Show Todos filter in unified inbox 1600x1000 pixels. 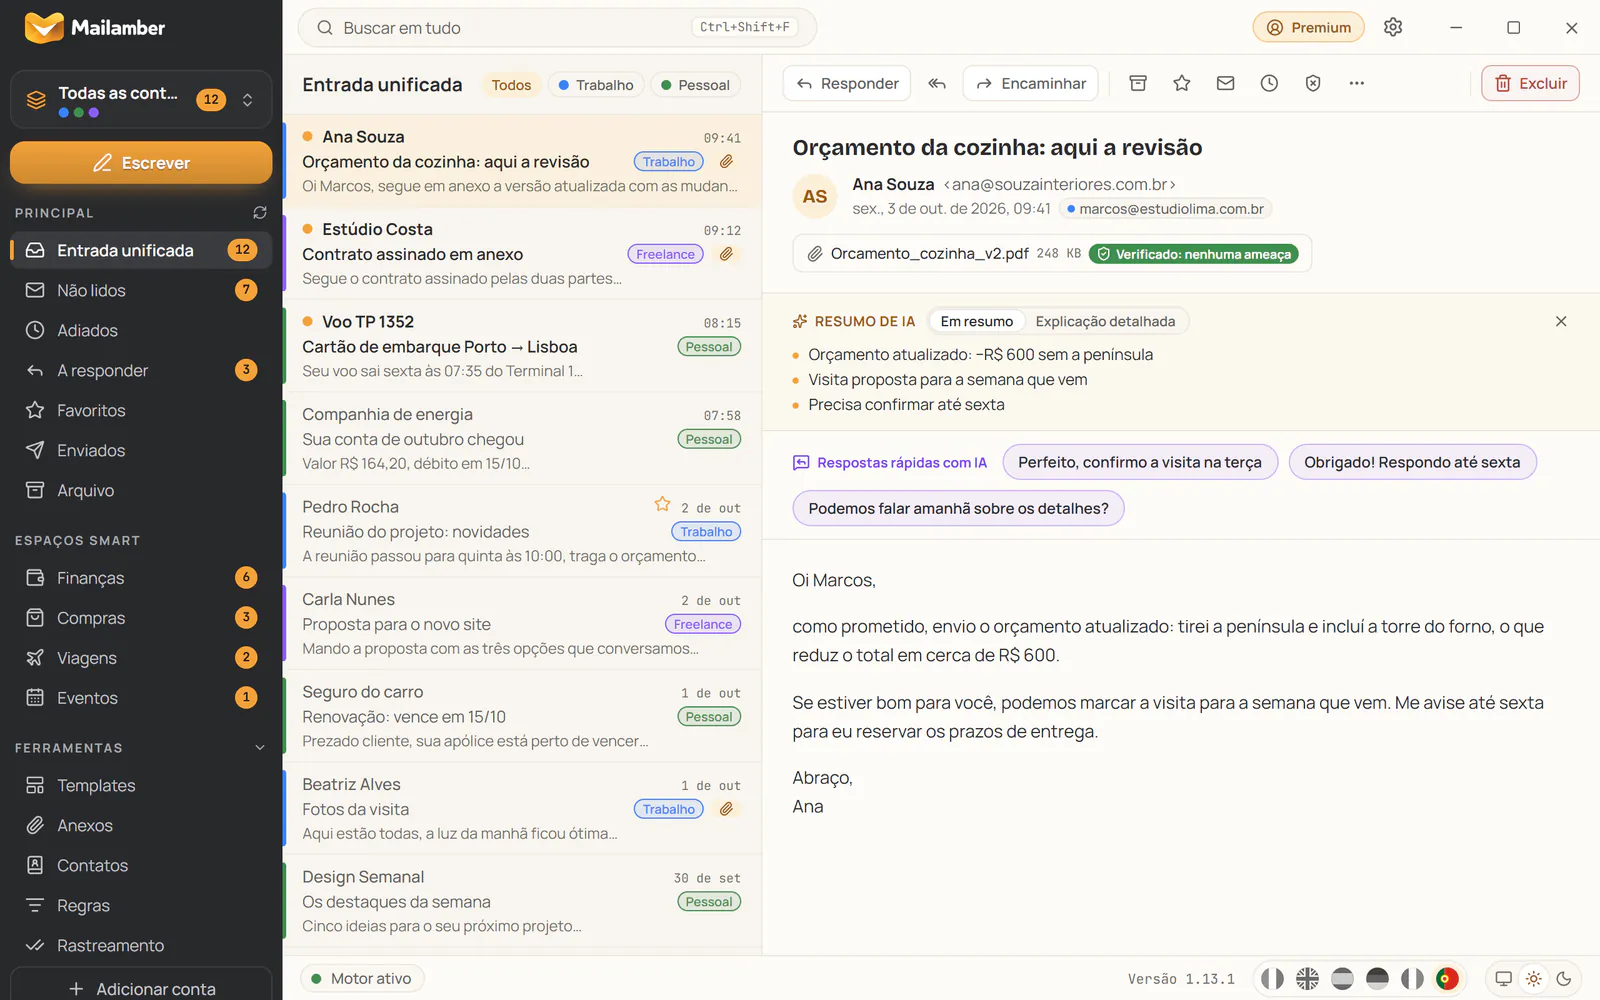coord(511,85)
